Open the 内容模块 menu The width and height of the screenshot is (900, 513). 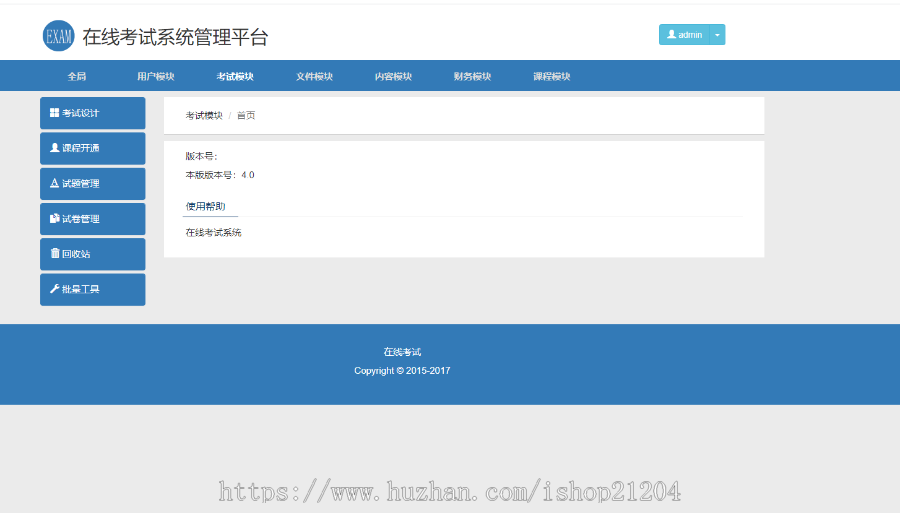click(x=393, y=76)
